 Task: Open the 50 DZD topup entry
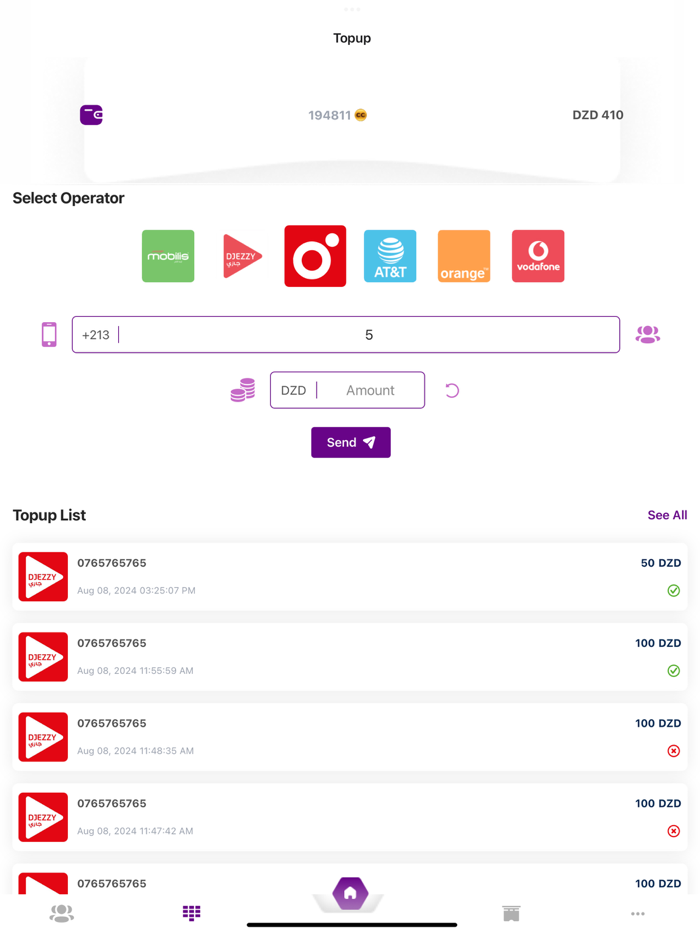[x=350, y=577]
